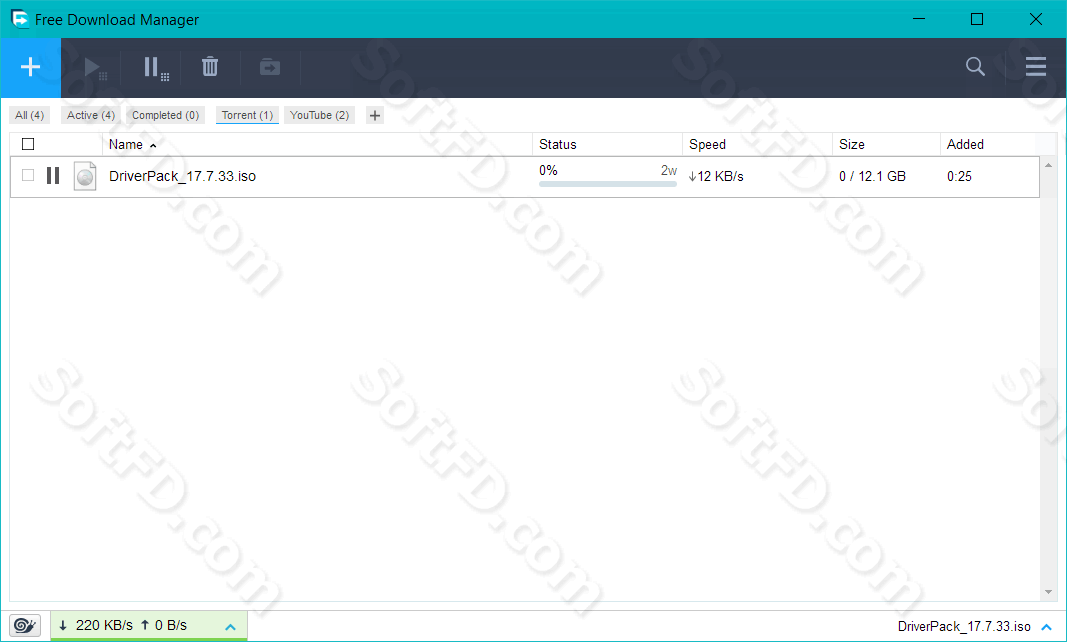Start all downloads with the play icon
The width and height of the screenshot is (1067, 642).
point(95,68)
